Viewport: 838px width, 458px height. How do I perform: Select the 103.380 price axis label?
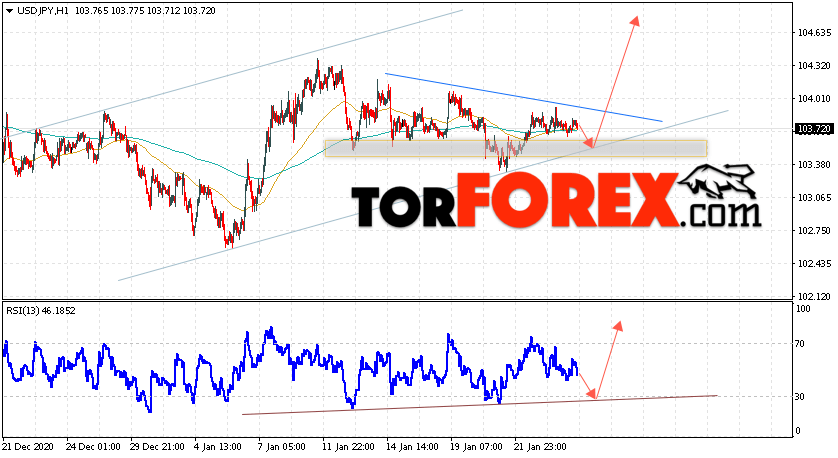pyautogui.click(x=813, y=165)
